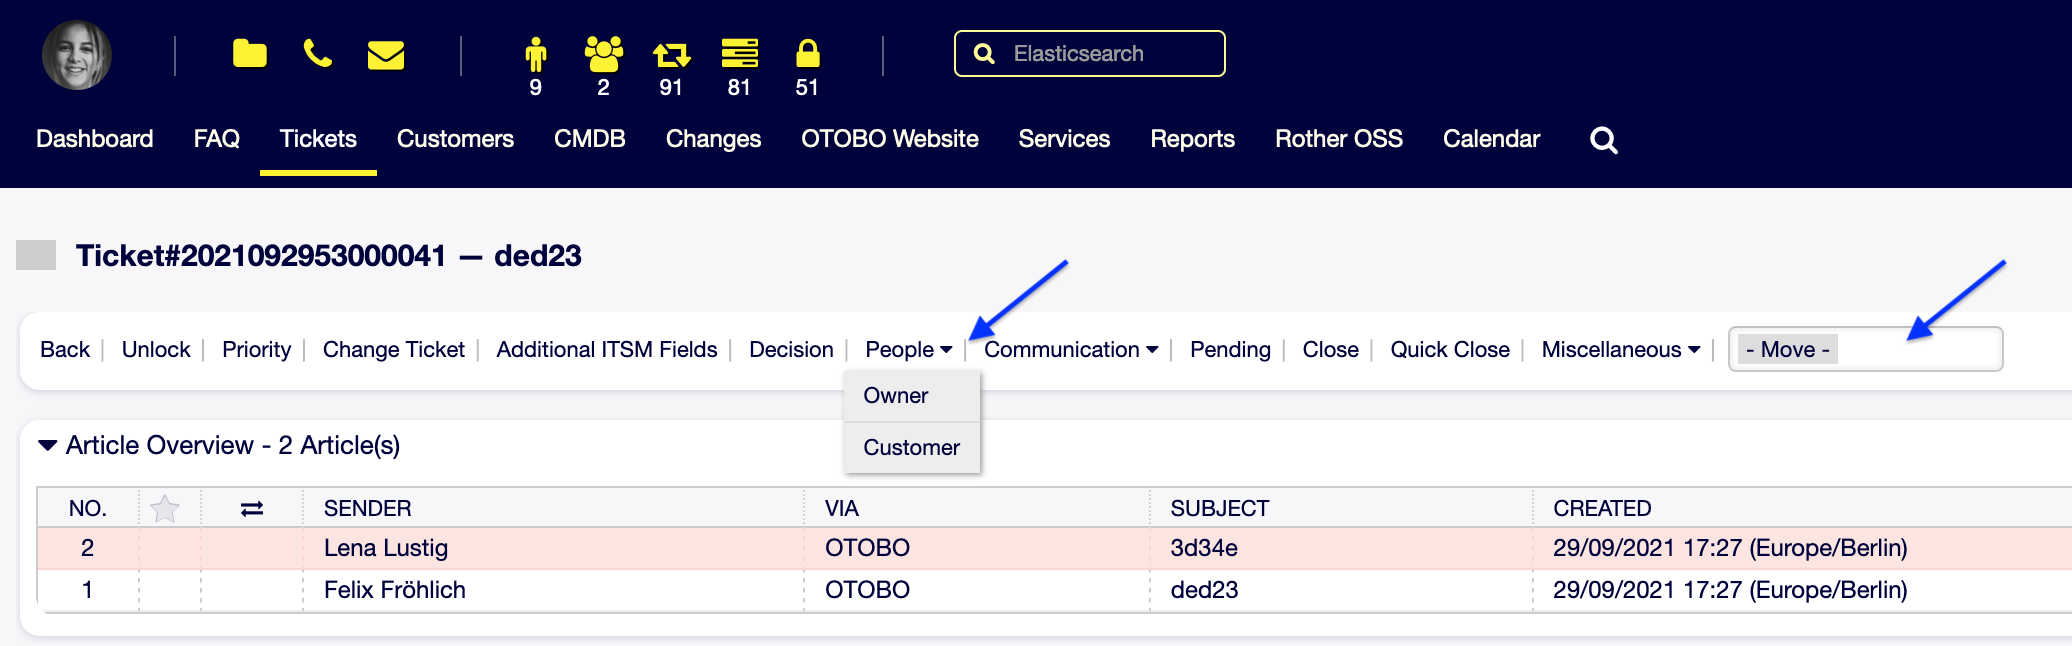Click the yellow folder icon

(249, 54)
